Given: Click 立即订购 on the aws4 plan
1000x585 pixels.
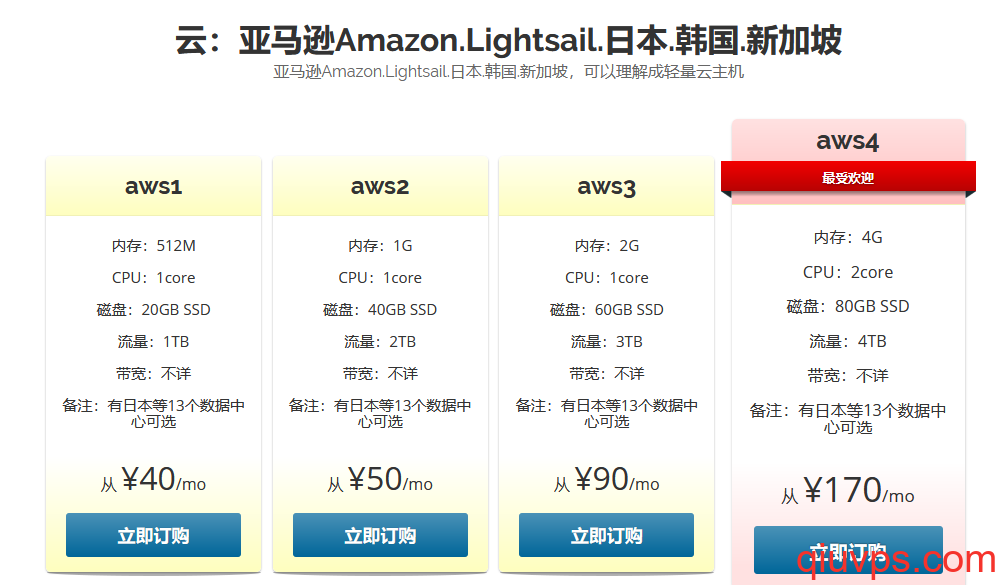Looking at the screenshot, I should click(848, 549).
